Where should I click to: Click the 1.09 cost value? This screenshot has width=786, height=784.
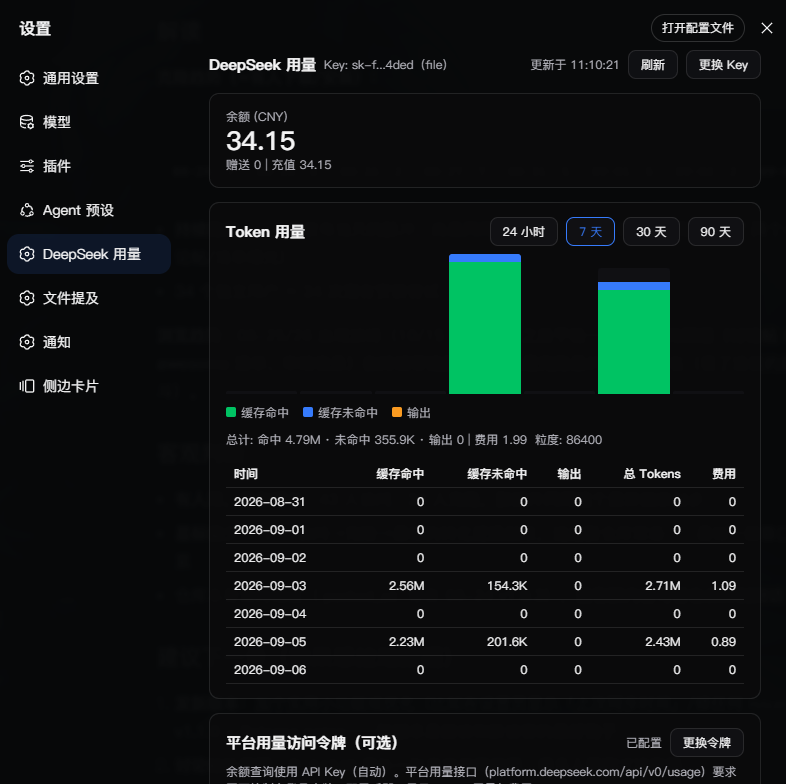pyautogui.click(x=723, y=585)
